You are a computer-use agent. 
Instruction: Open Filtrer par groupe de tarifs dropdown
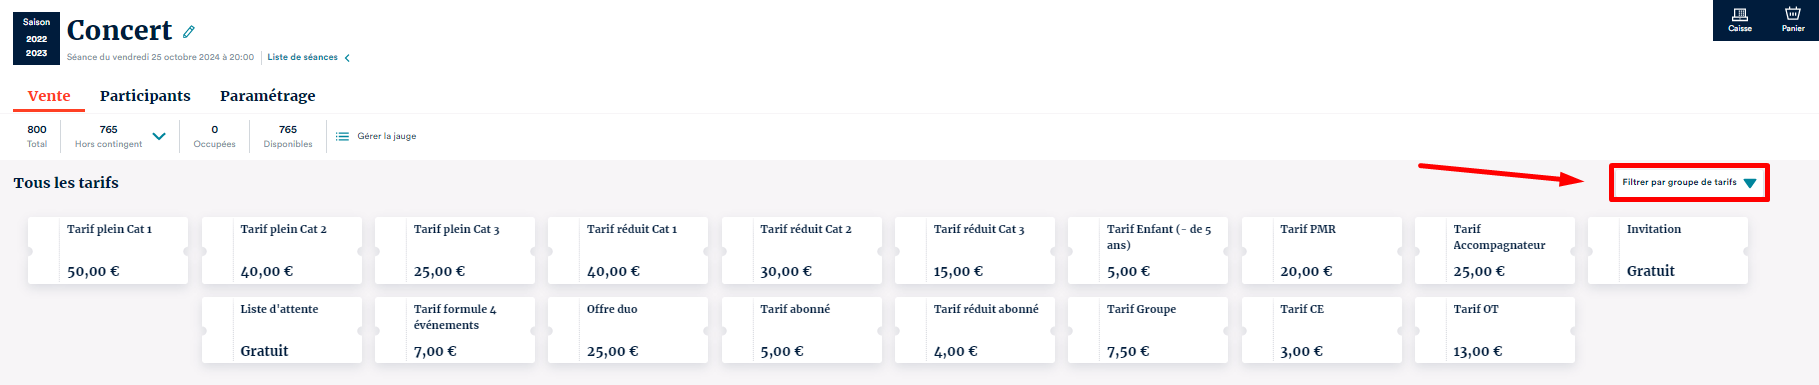1689,183
